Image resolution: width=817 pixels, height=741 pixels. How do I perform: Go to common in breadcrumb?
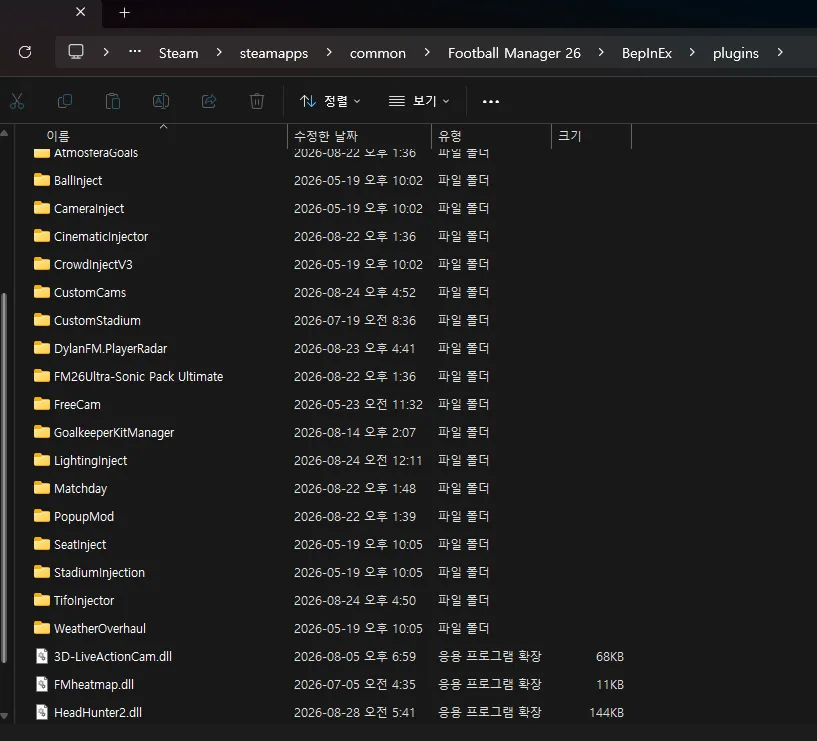[x=378, y=53]
